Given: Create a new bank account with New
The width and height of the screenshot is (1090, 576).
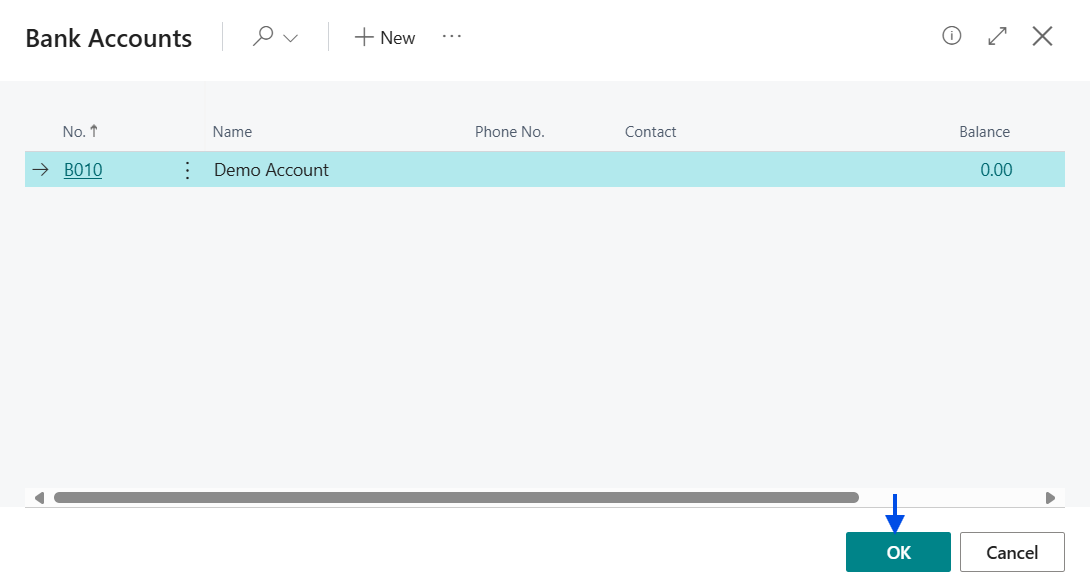Looking at the screenshot, I should tap(385, 37).
